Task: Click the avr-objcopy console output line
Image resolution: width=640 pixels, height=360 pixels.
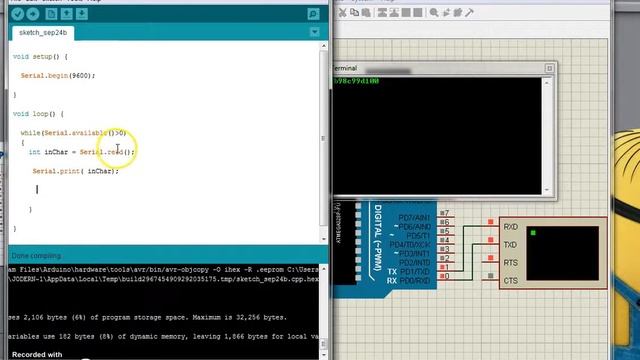Action: pos(163,270)
